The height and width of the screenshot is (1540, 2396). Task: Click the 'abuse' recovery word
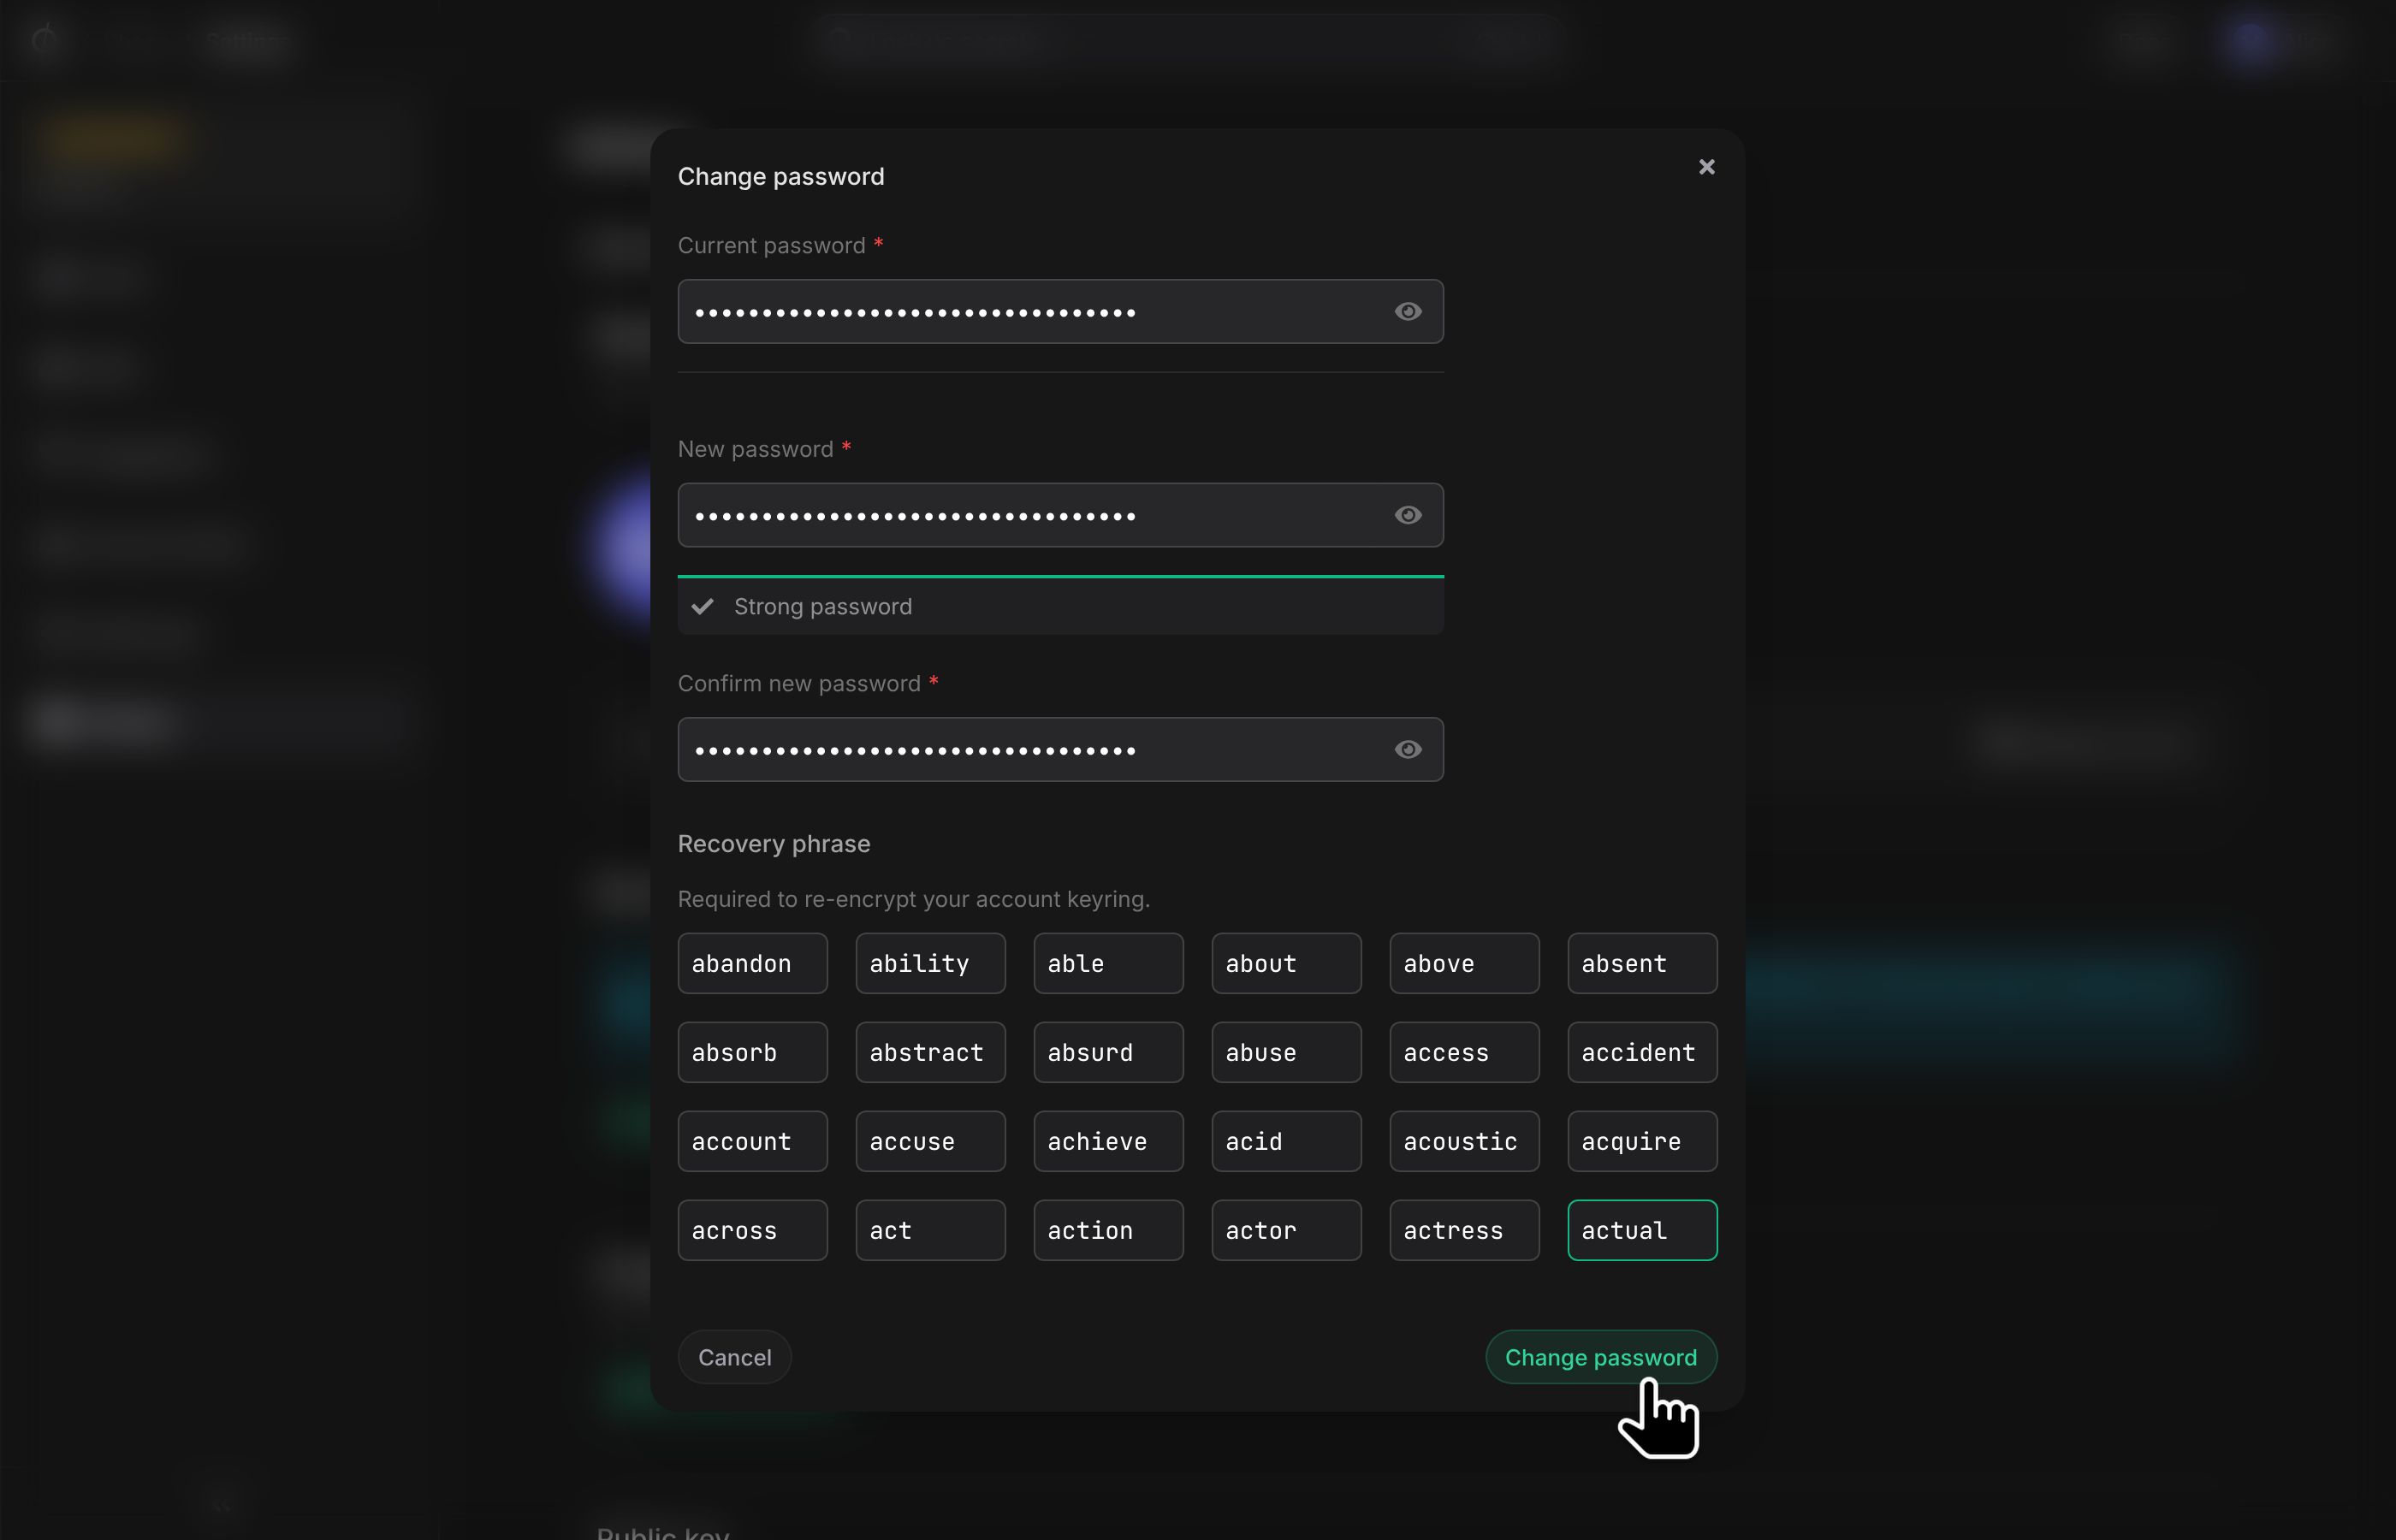click(x=1286, y=1052)
